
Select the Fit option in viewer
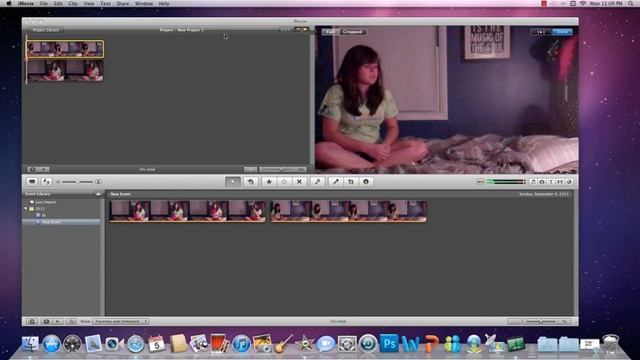click(x=330, y=31)
